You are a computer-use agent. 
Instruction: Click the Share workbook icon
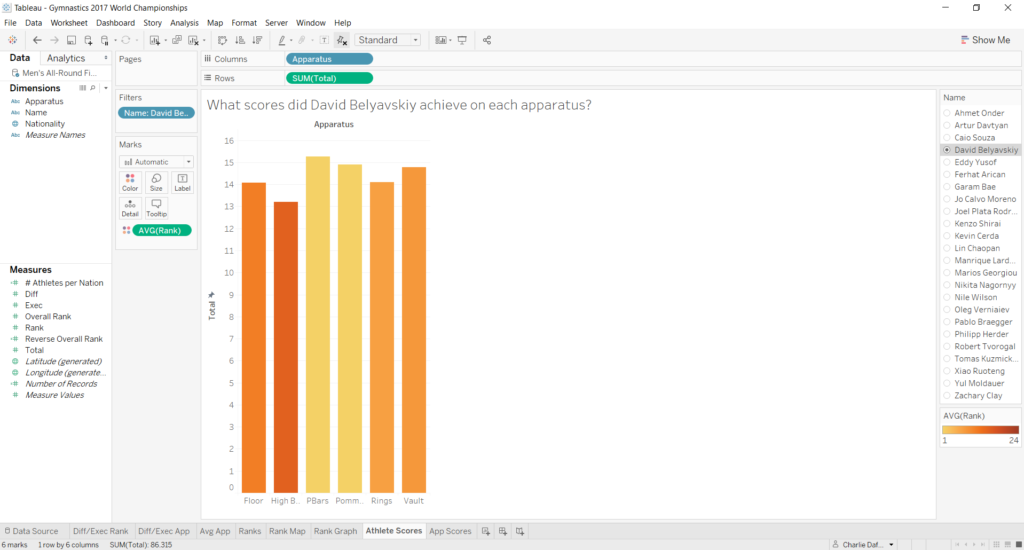(487, 40)
